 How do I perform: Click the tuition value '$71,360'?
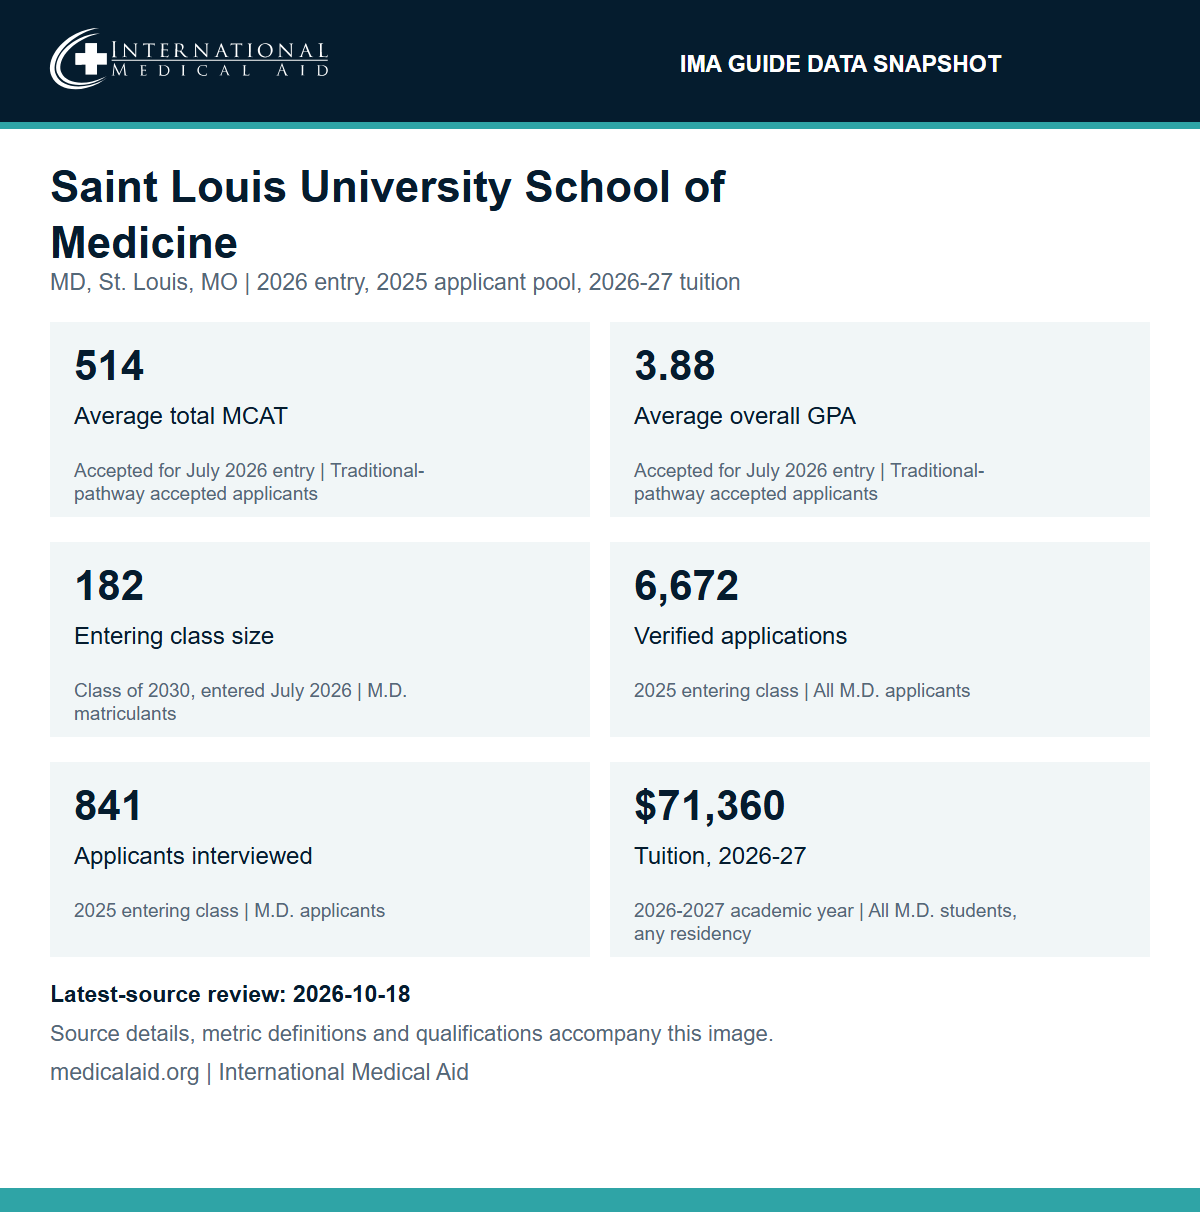(x=709, y=806)
